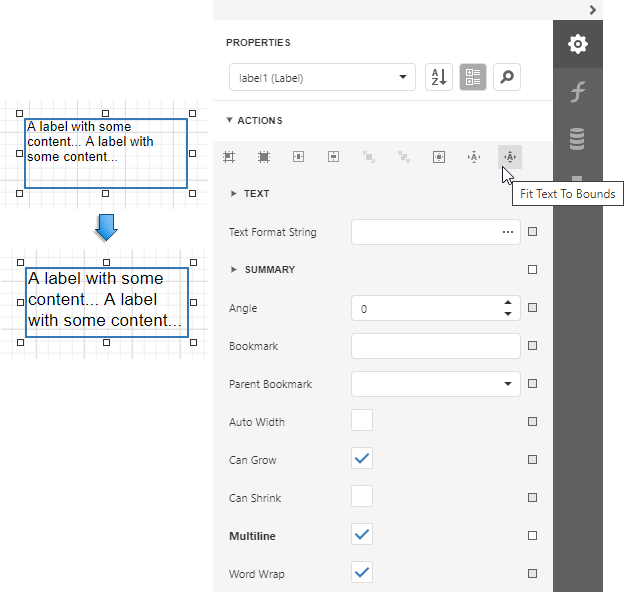Click the Size to Grid action icon

[264, 157]
